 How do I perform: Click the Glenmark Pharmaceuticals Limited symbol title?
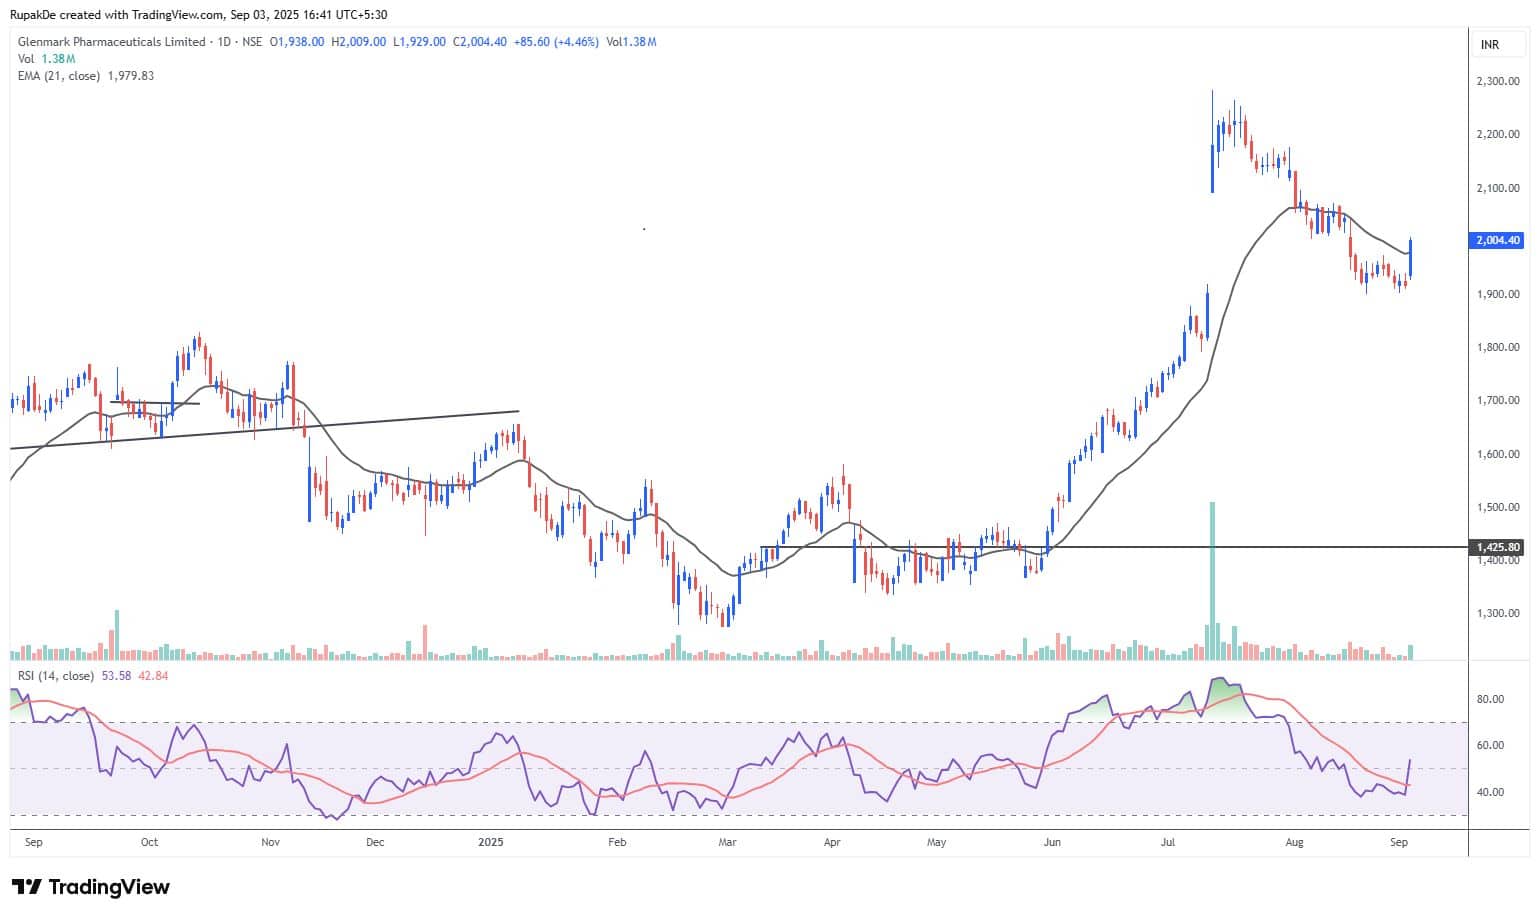point(111,42)
